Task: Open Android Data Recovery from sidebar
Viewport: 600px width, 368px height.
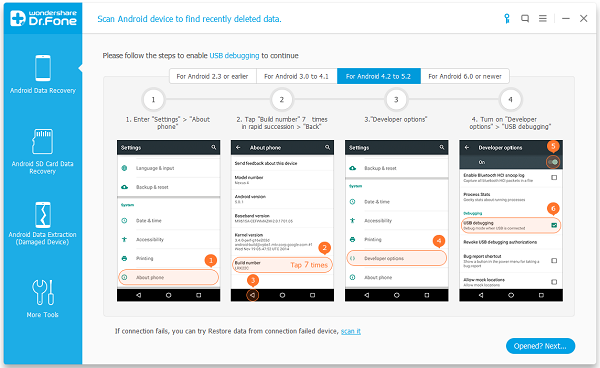Action: (x=43, y=75)
